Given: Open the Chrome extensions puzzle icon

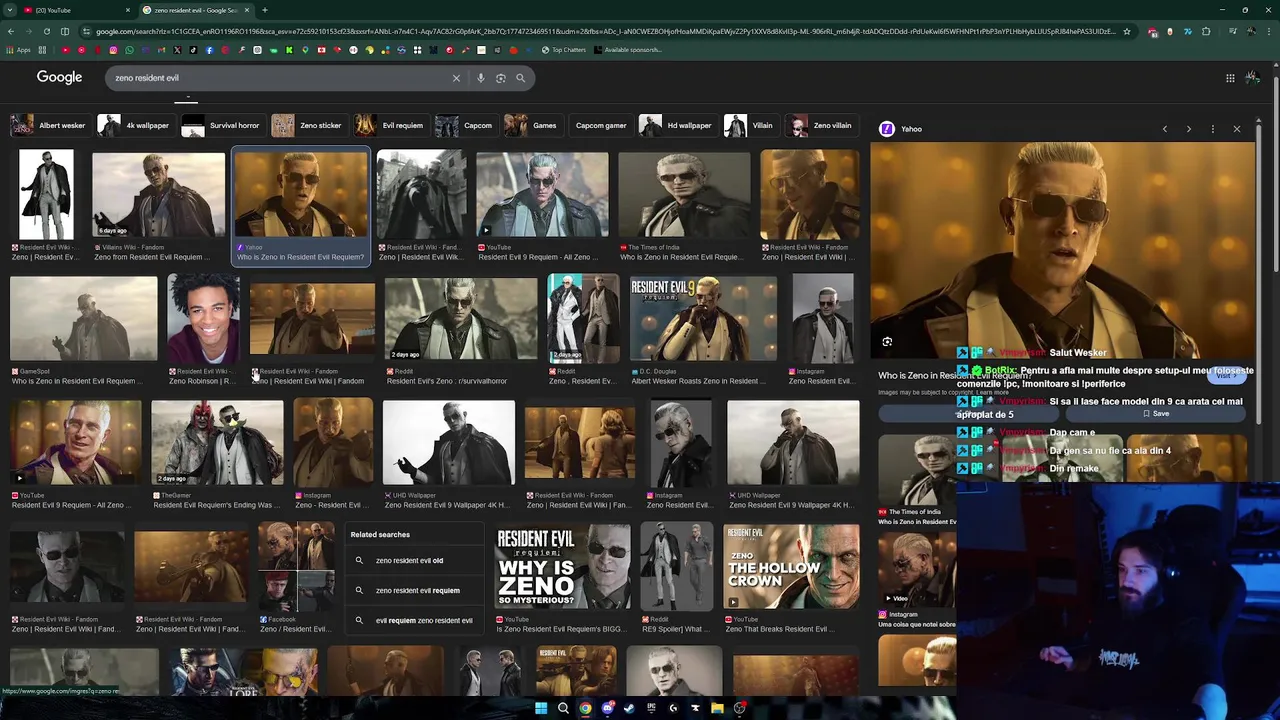Looking at the screenshot, I should [1206, 31].
